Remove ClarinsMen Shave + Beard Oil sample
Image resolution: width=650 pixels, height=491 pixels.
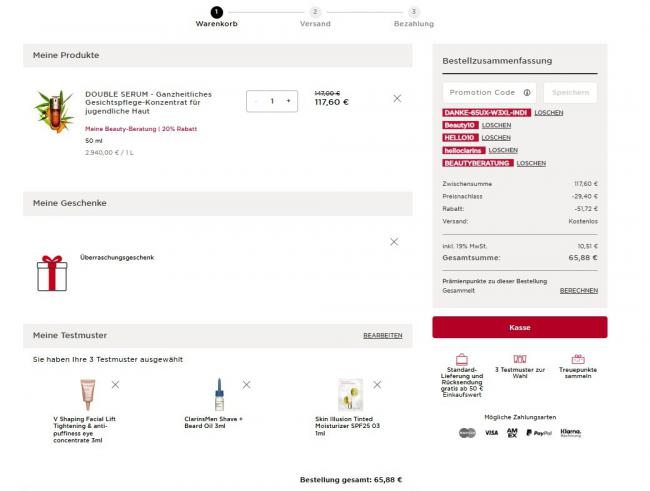246,384
